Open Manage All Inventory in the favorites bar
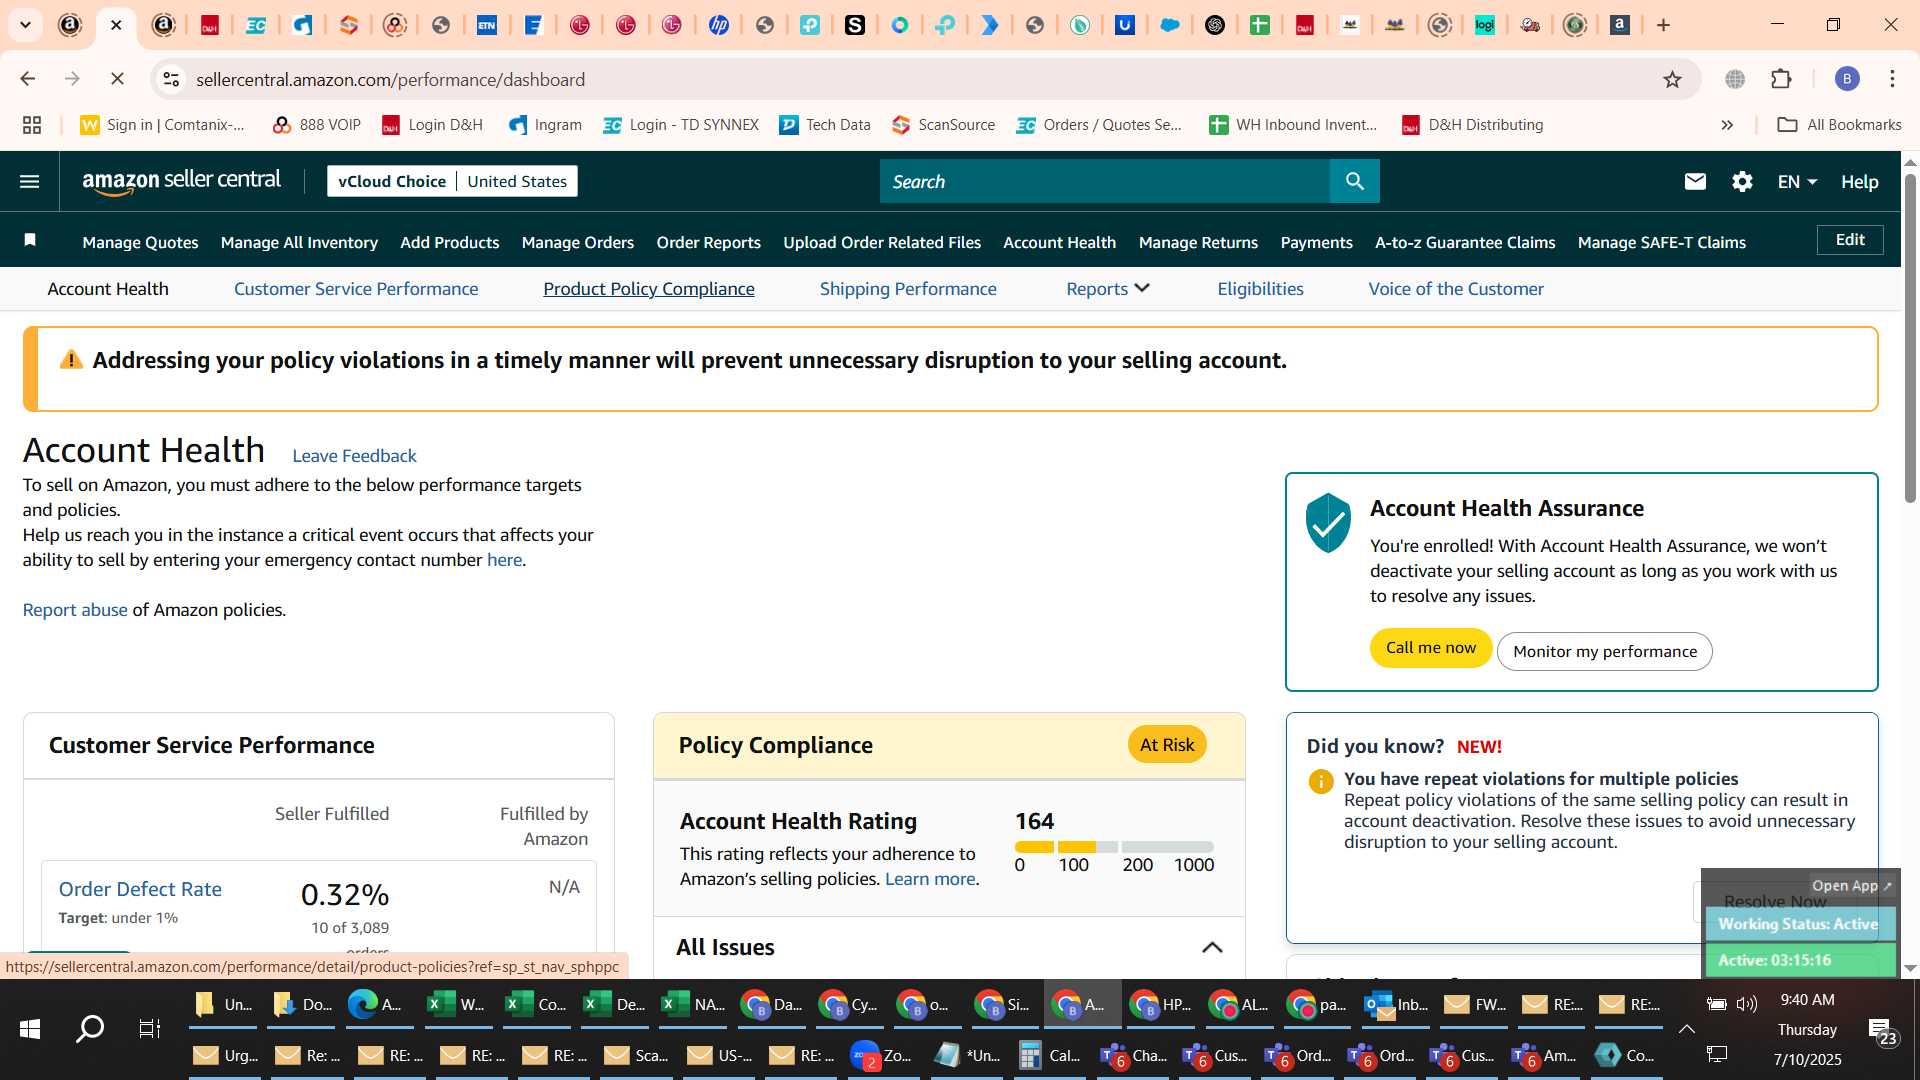The image size is (1920, 1080). [x=299, y=242]
